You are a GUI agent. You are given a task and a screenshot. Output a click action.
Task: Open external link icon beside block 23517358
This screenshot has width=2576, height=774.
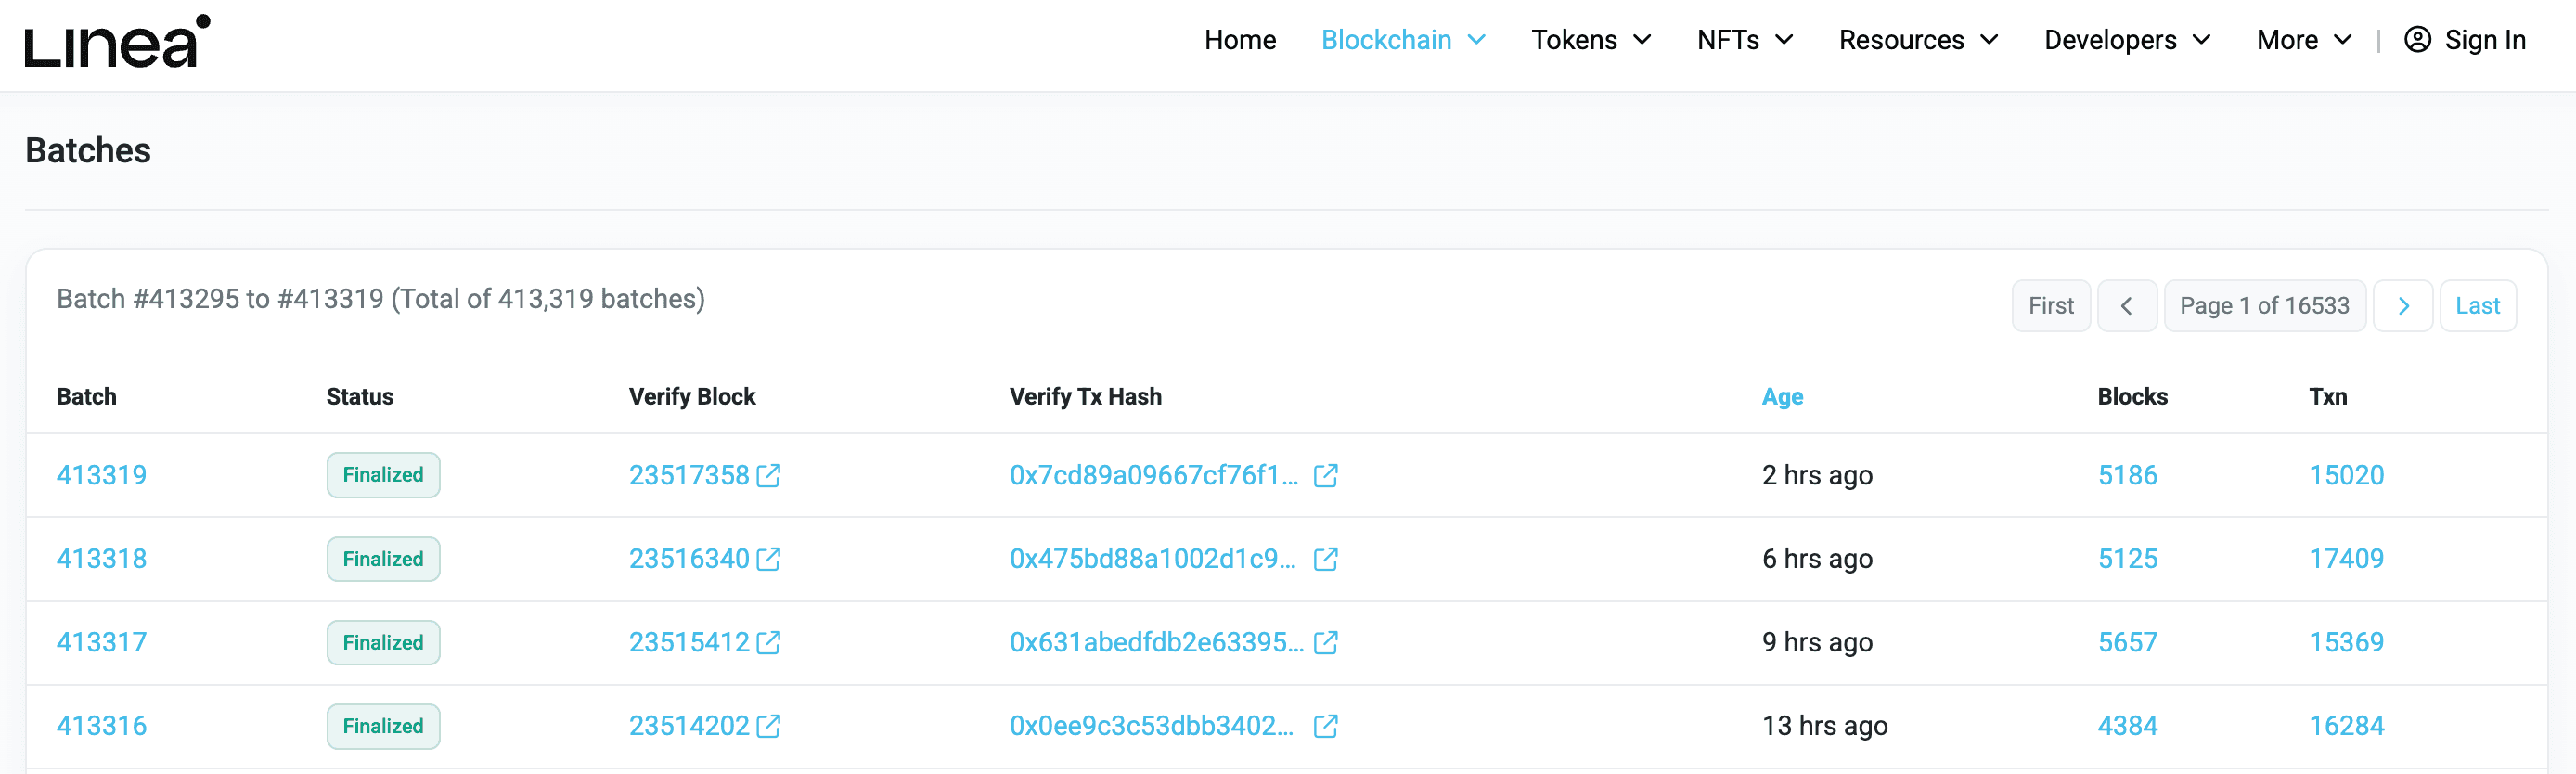point(768,476)
